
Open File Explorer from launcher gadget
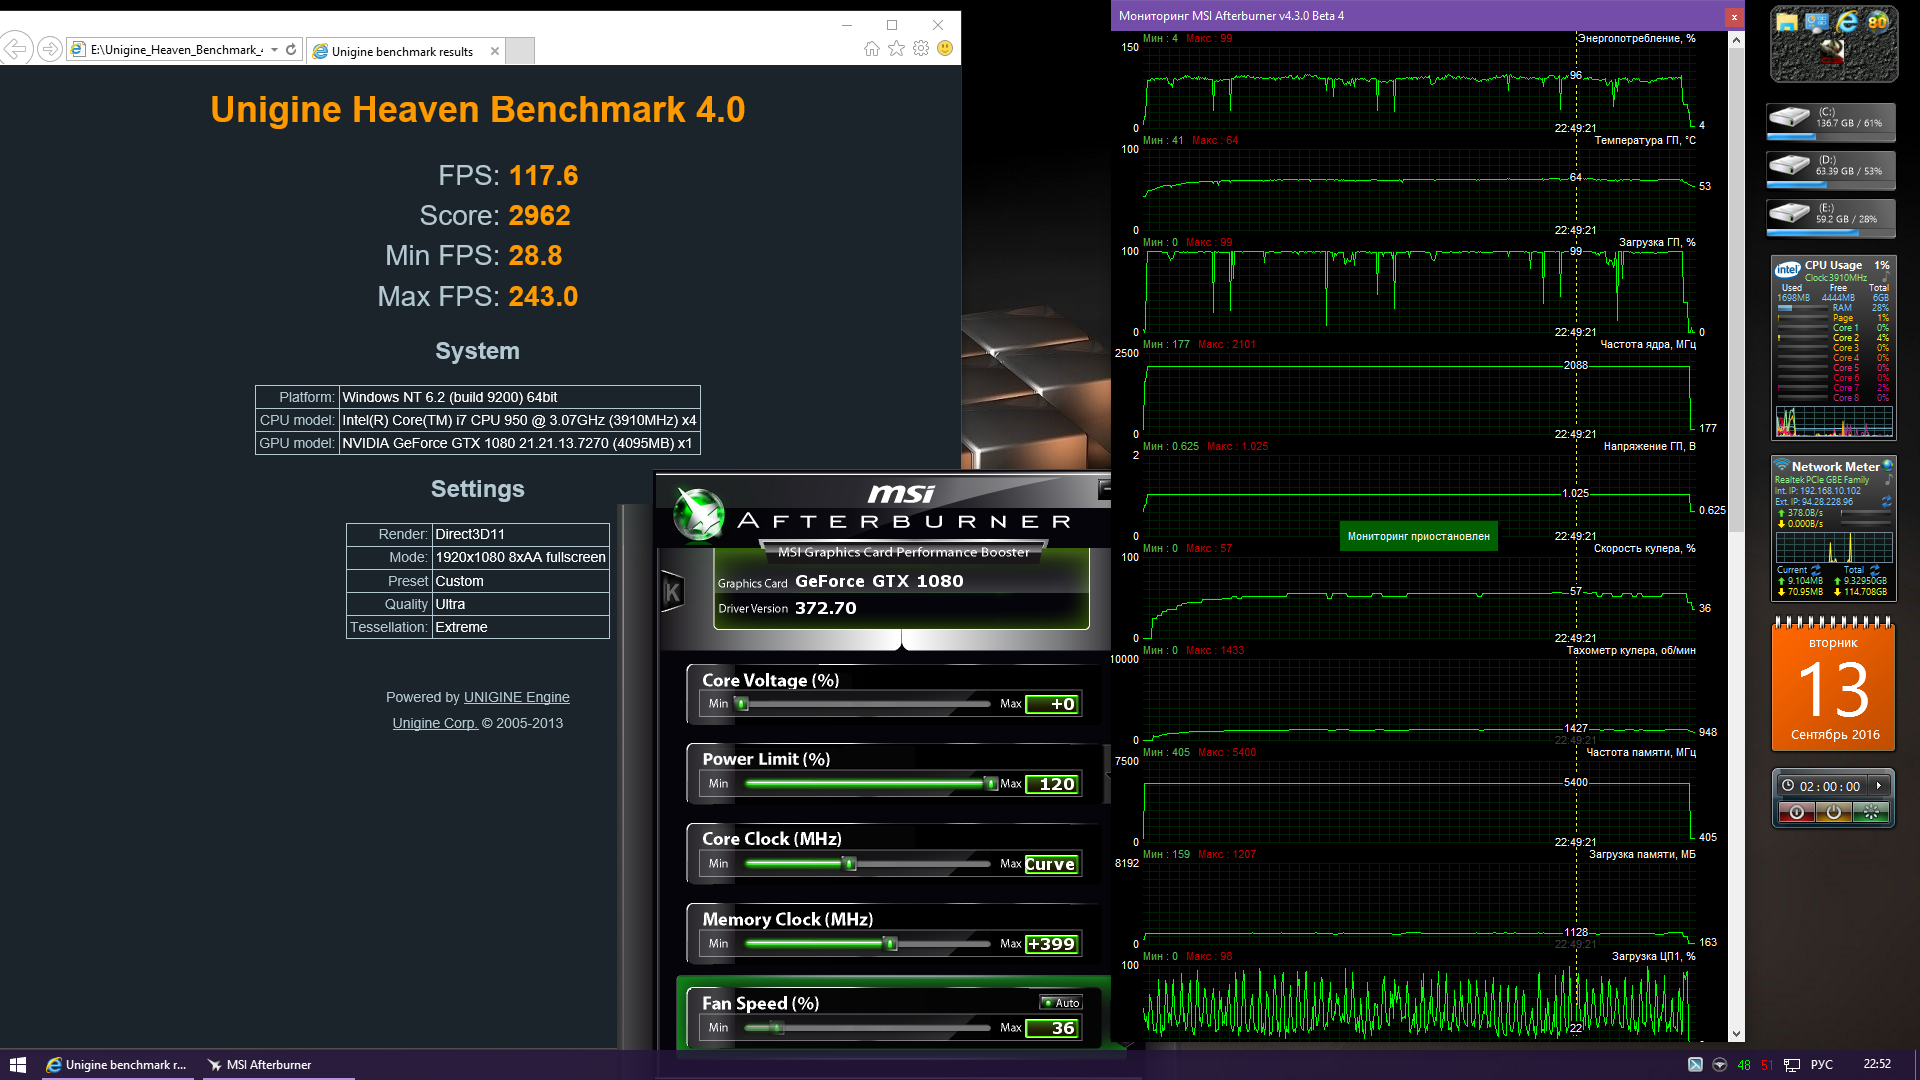pyautogui.click(x=1787, y=22)
